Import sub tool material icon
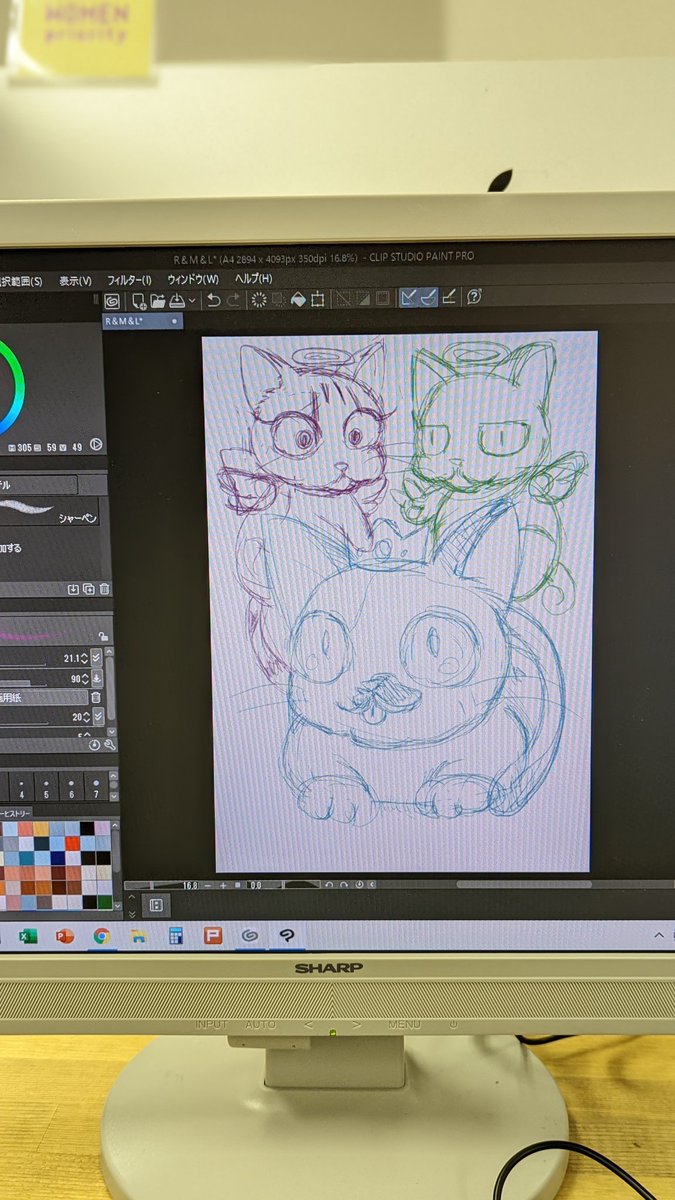Screen dimensions: 675x1200 (x=73, y=590)
